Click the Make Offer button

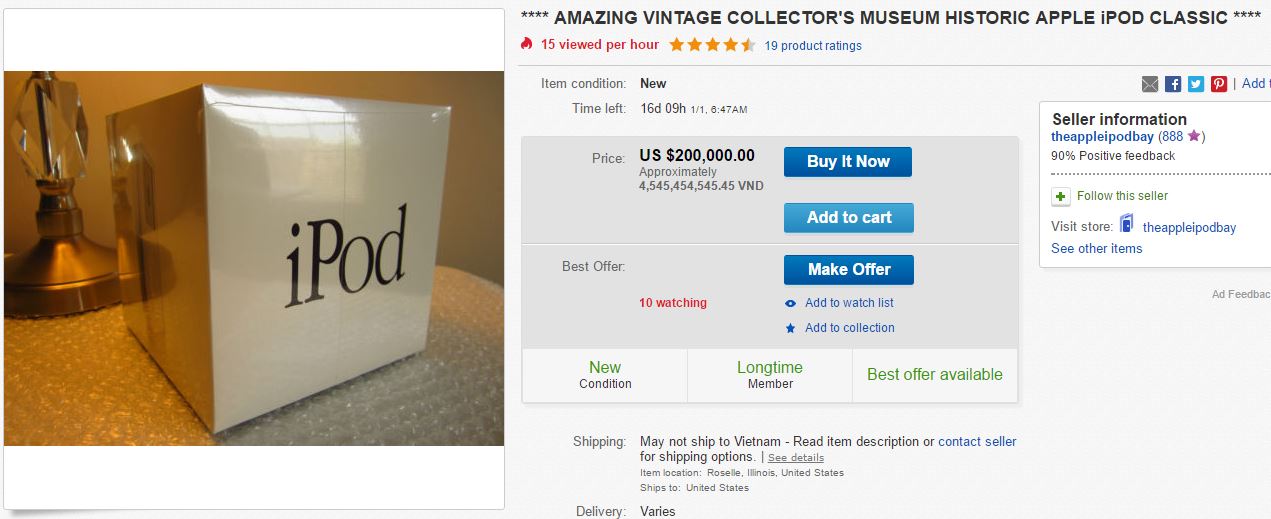[848, 269]
